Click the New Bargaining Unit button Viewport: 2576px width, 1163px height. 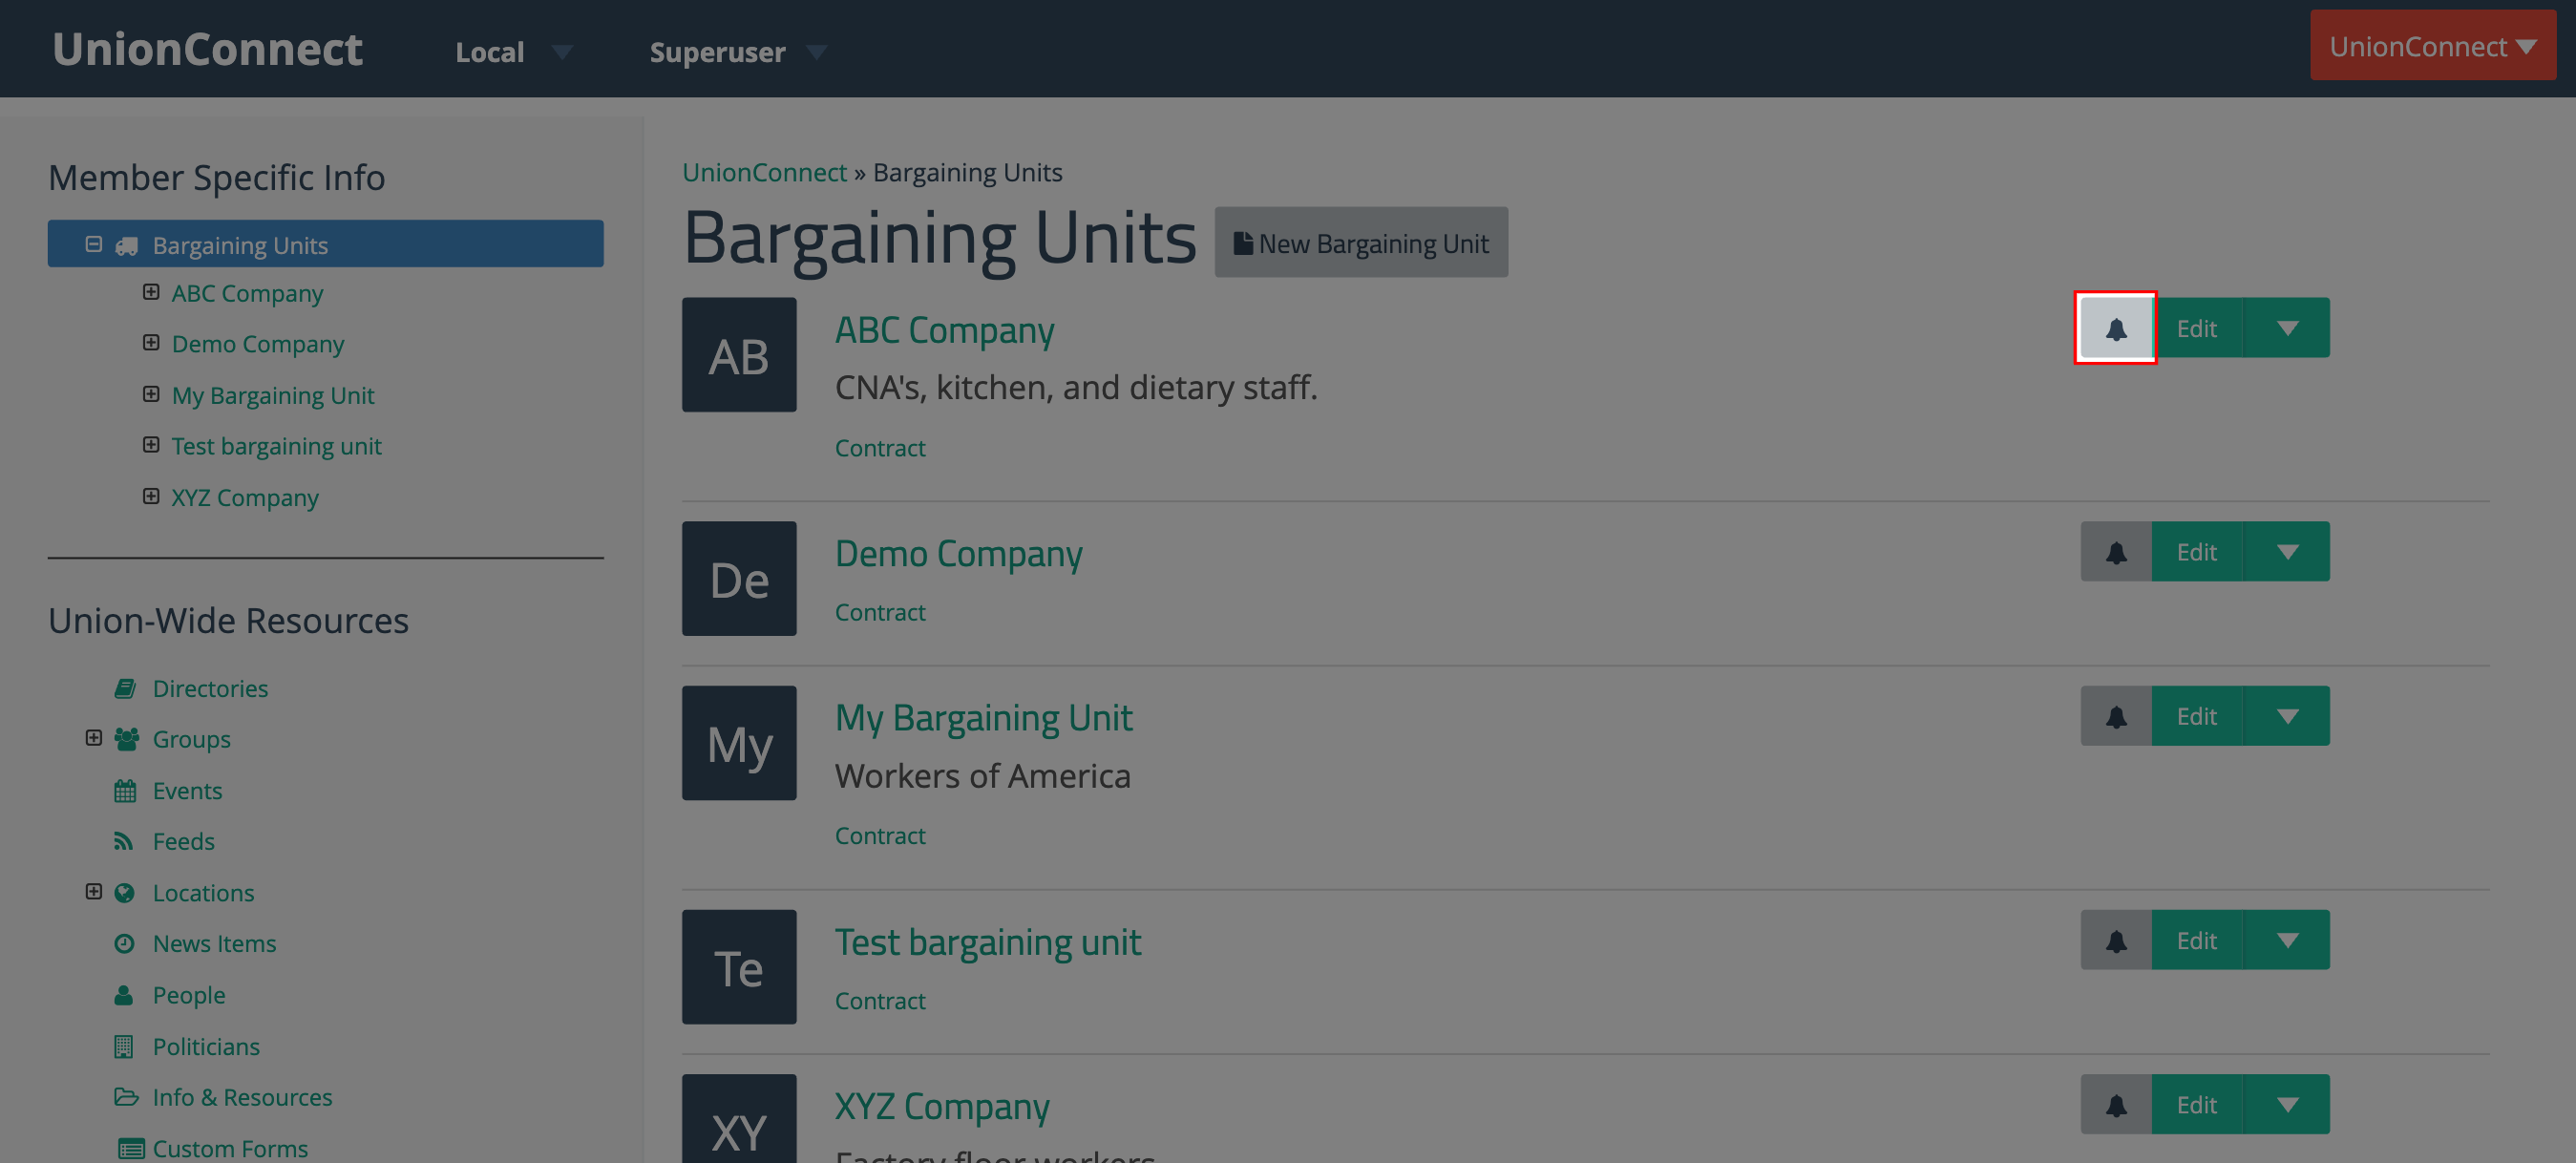tap(1362, 242)
